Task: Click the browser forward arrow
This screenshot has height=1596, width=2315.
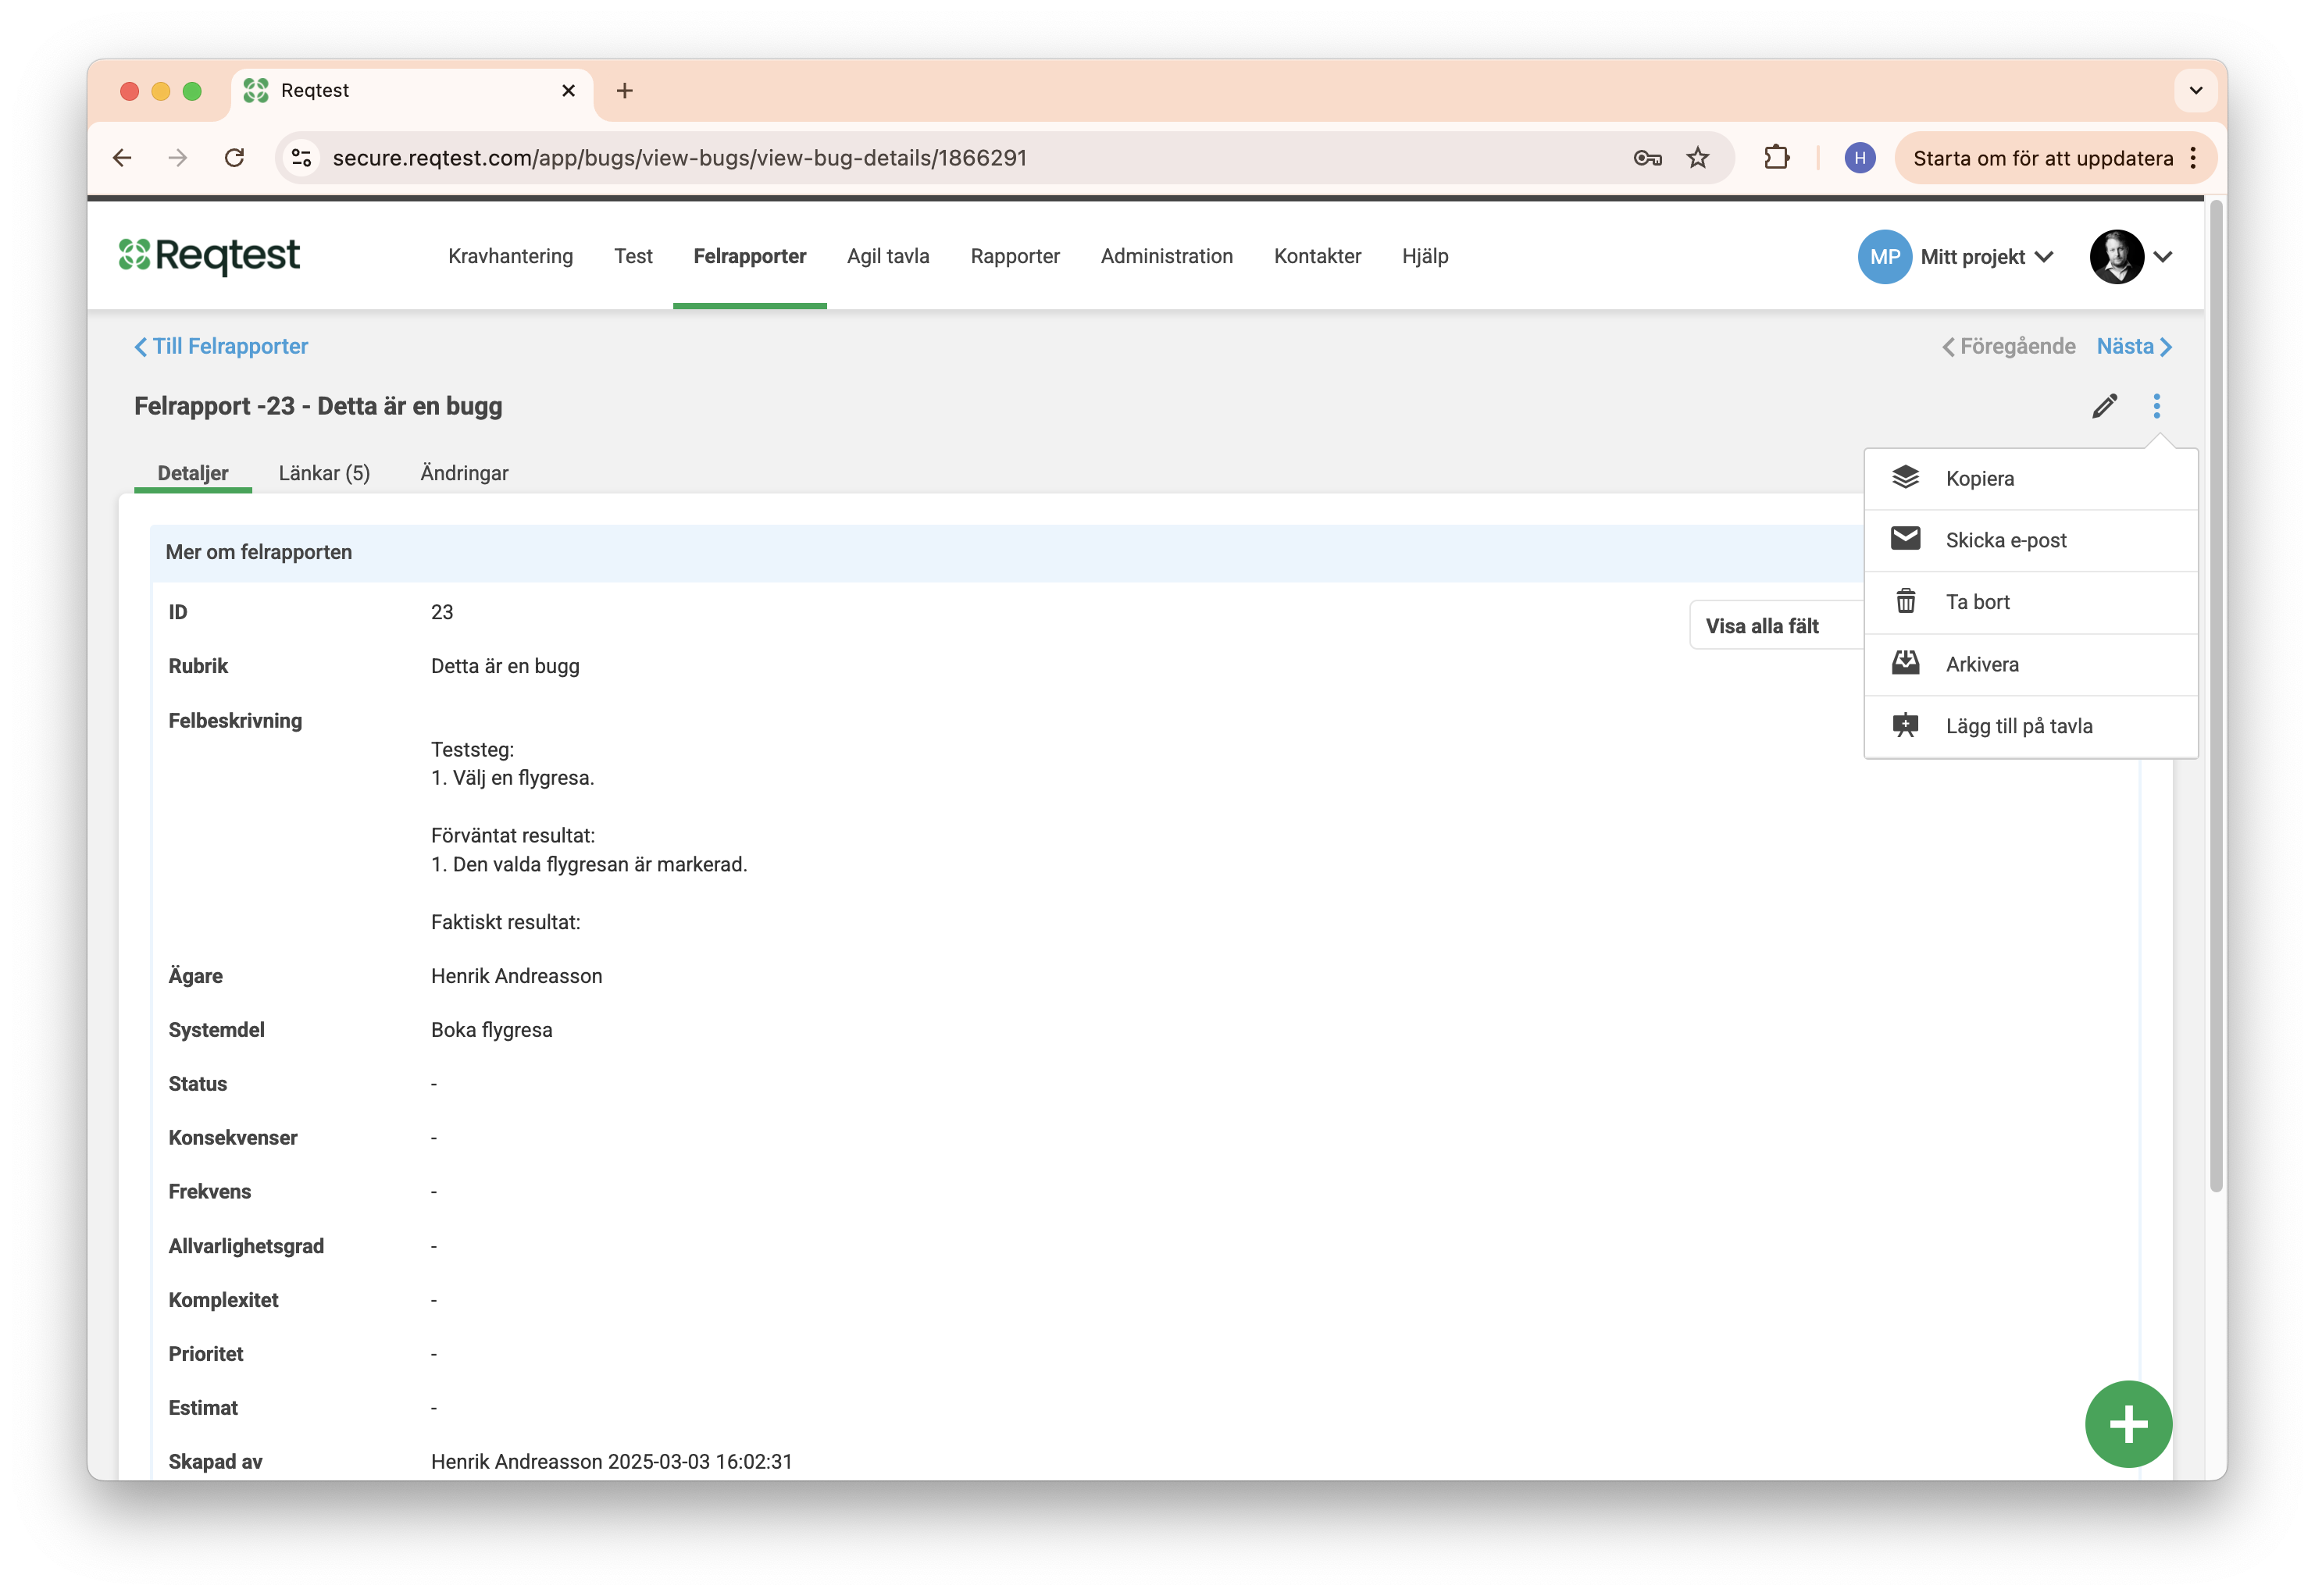Action: pos(177,158)
